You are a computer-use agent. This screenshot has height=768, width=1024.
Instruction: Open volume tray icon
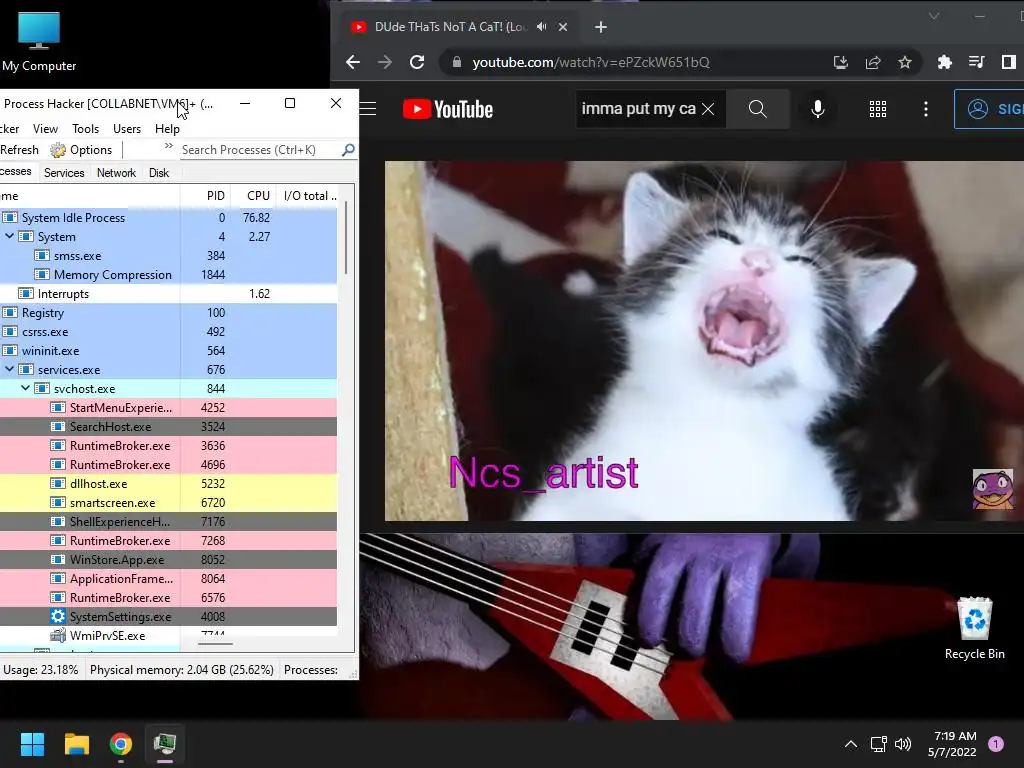(903, 744)
